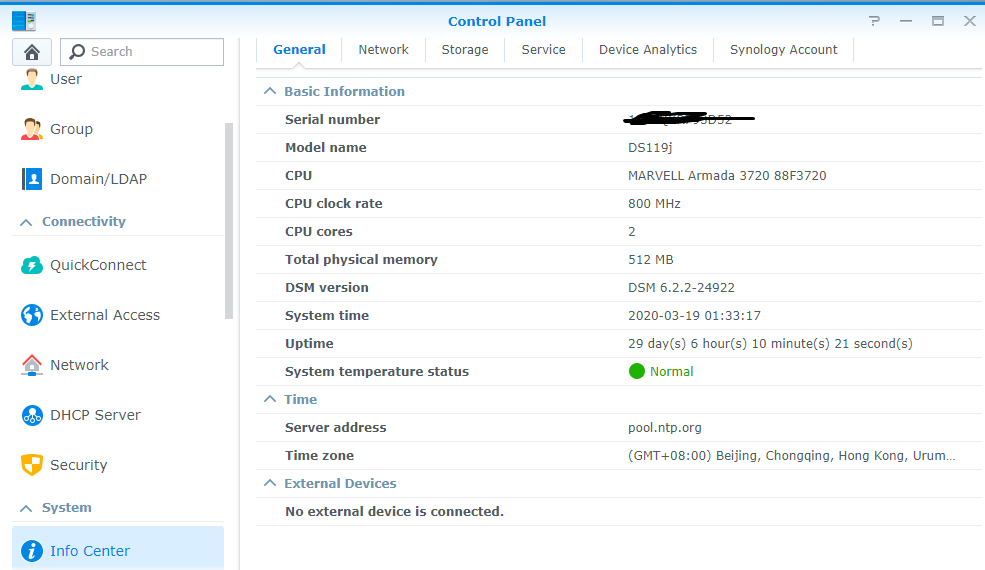Click the Total physical memory label

click(x=361, y=260)
